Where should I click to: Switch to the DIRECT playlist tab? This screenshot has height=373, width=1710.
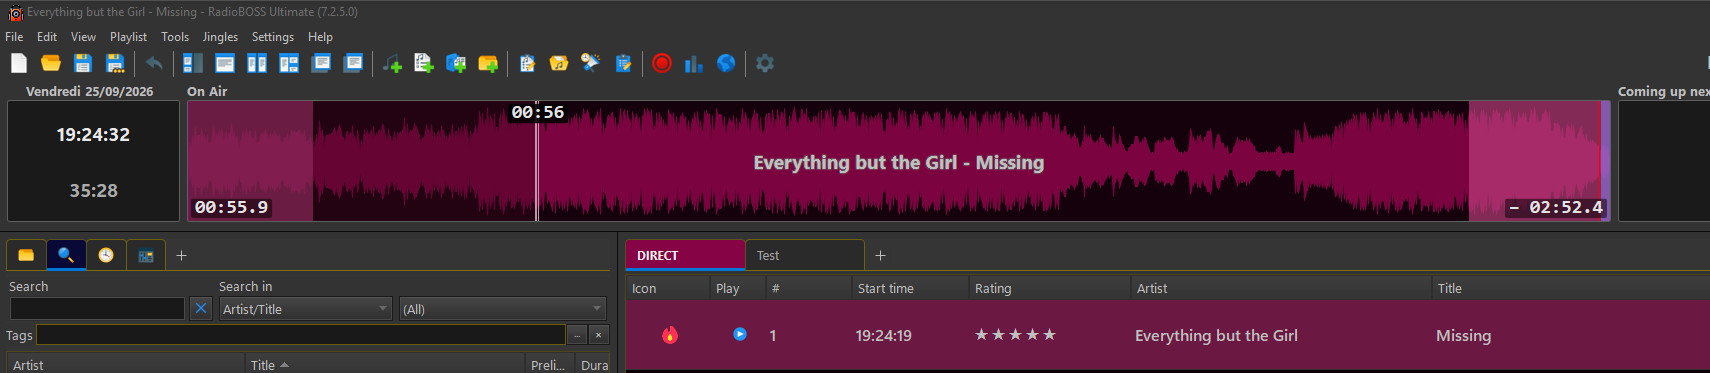(x=685, y=255)
